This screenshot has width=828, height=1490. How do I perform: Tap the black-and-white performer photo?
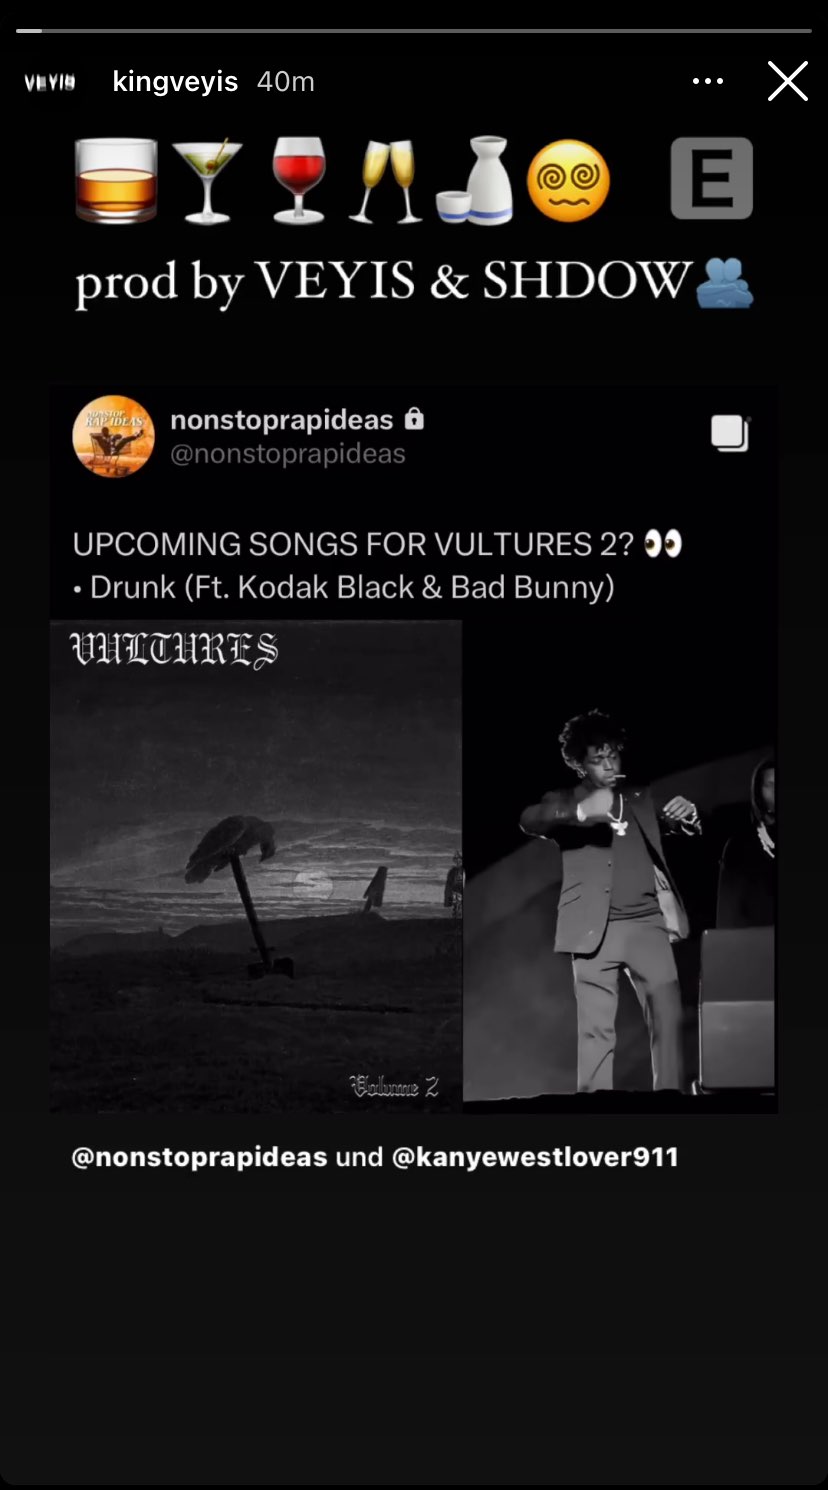(618, 866)
